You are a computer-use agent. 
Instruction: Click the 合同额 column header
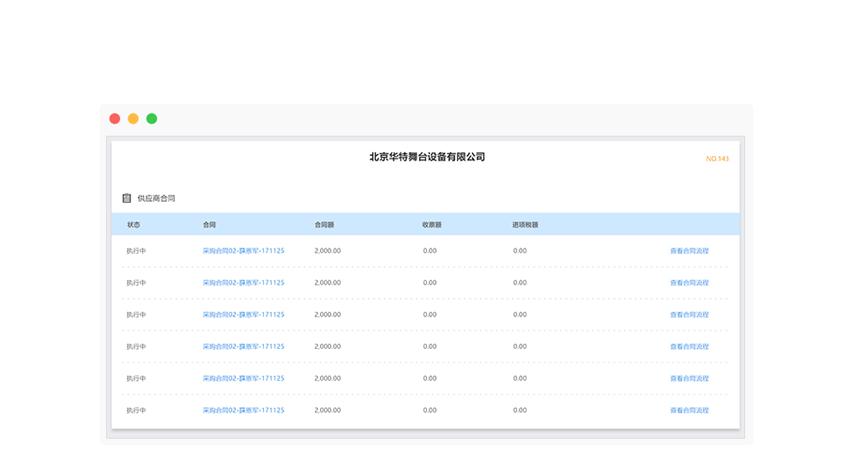click(x=324, y=225)
